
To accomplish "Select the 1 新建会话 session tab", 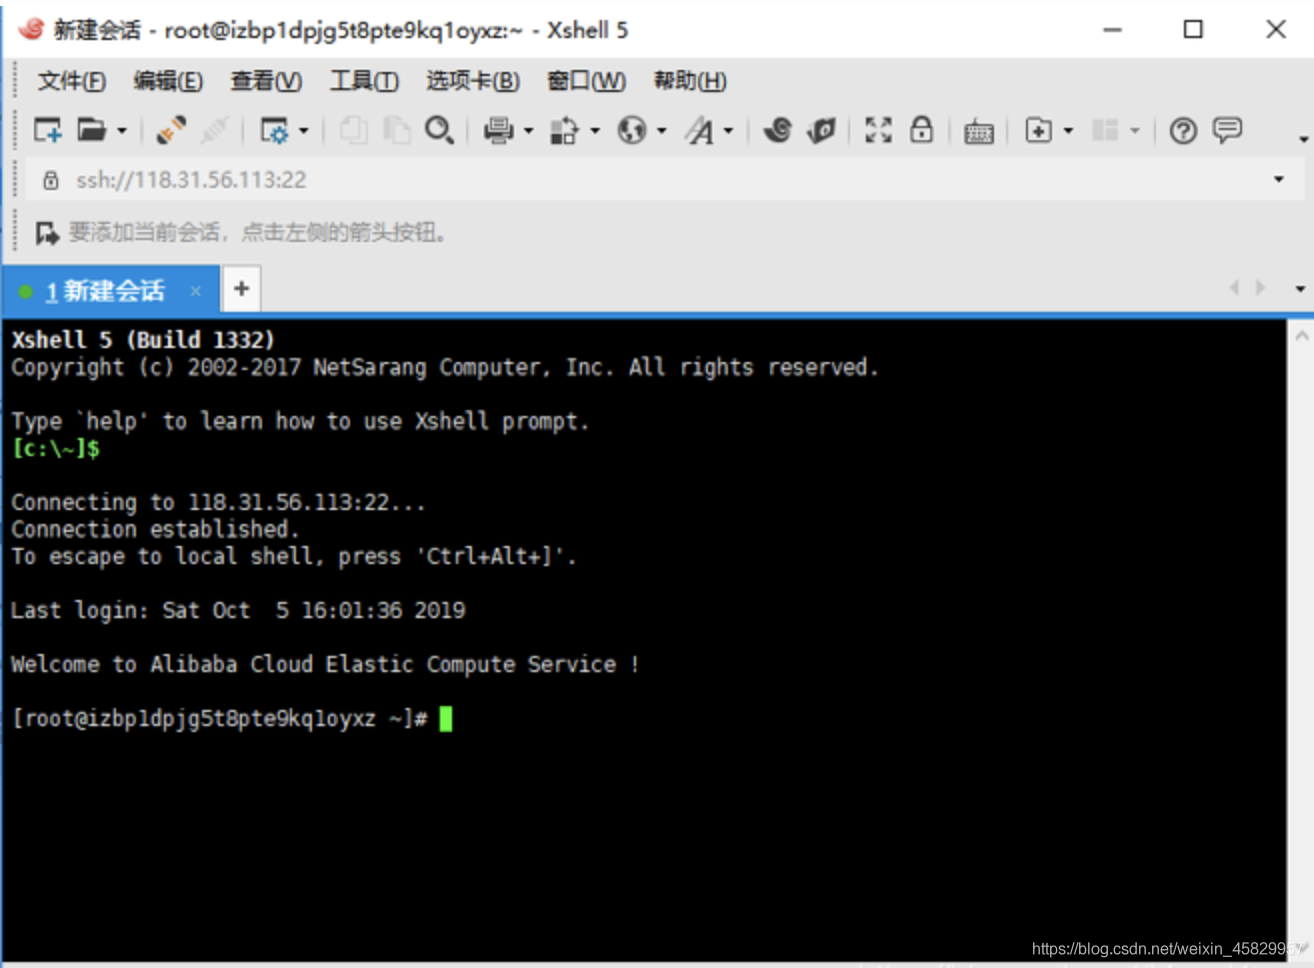I will tap(110, 291).
